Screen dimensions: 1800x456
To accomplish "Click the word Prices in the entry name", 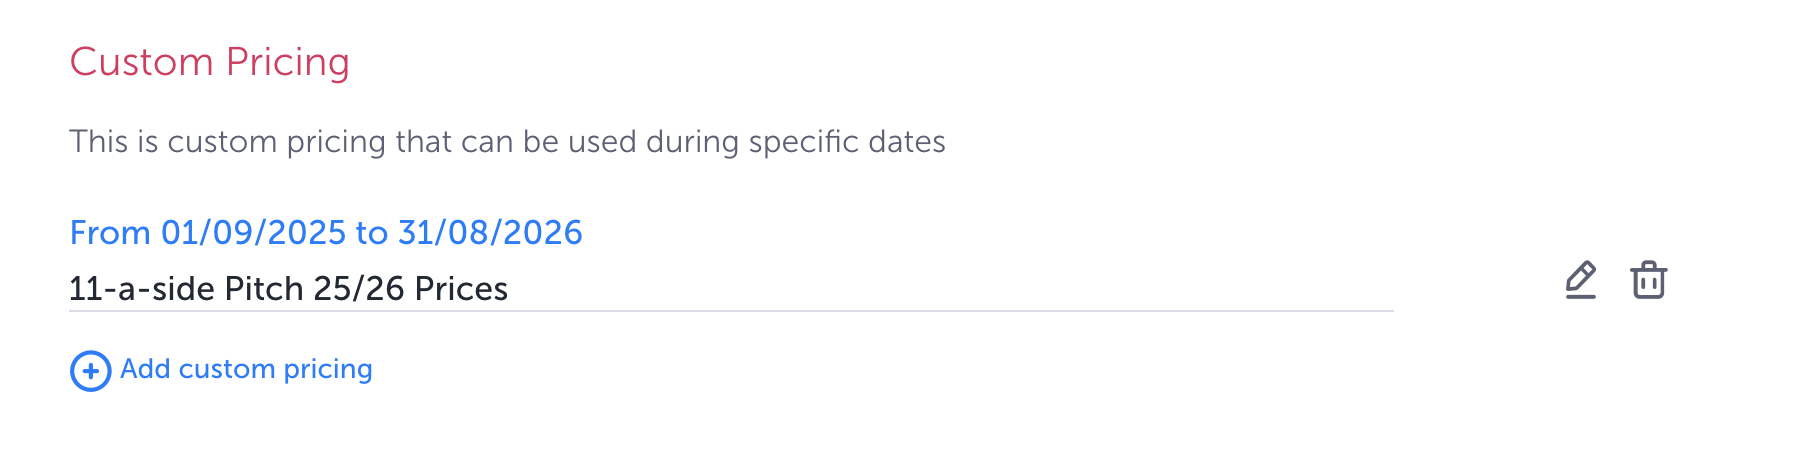I will [x=461, y=289].
